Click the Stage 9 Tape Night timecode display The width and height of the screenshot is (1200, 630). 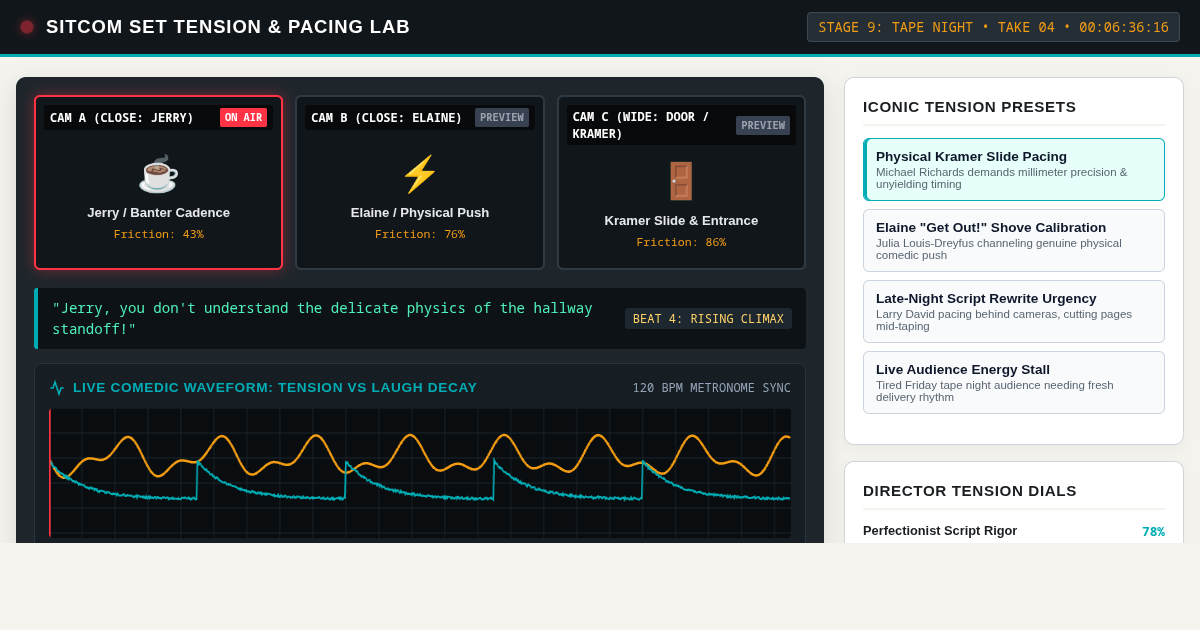[993, 27]
